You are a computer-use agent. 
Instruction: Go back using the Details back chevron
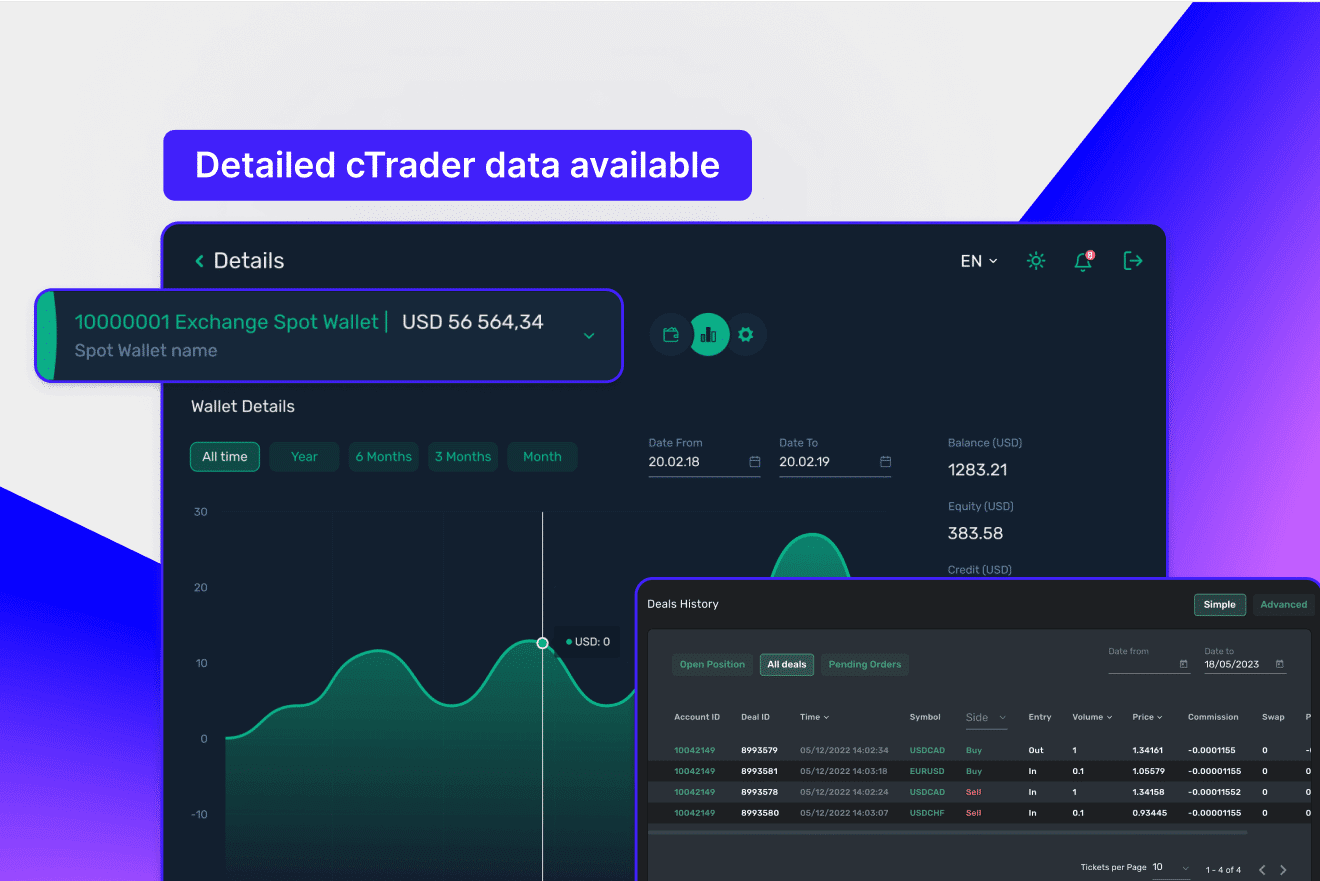[x=199, y=261]
